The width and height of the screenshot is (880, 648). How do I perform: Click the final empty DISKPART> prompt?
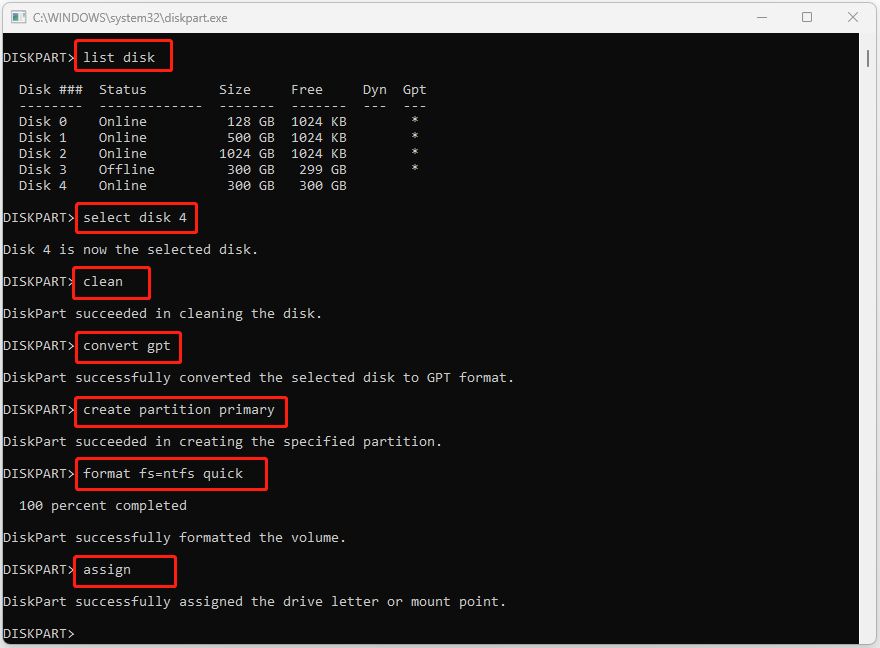[x=39, y=633]
